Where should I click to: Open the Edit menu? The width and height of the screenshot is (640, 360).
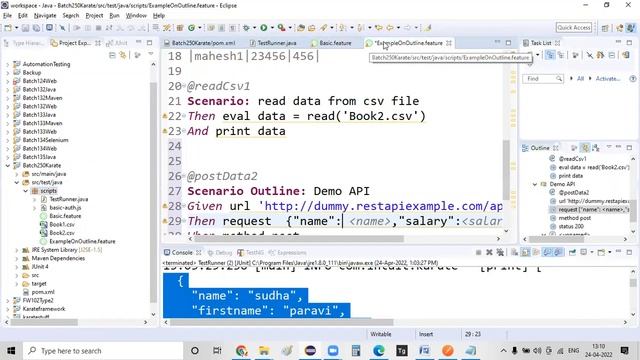click(22, 16)
